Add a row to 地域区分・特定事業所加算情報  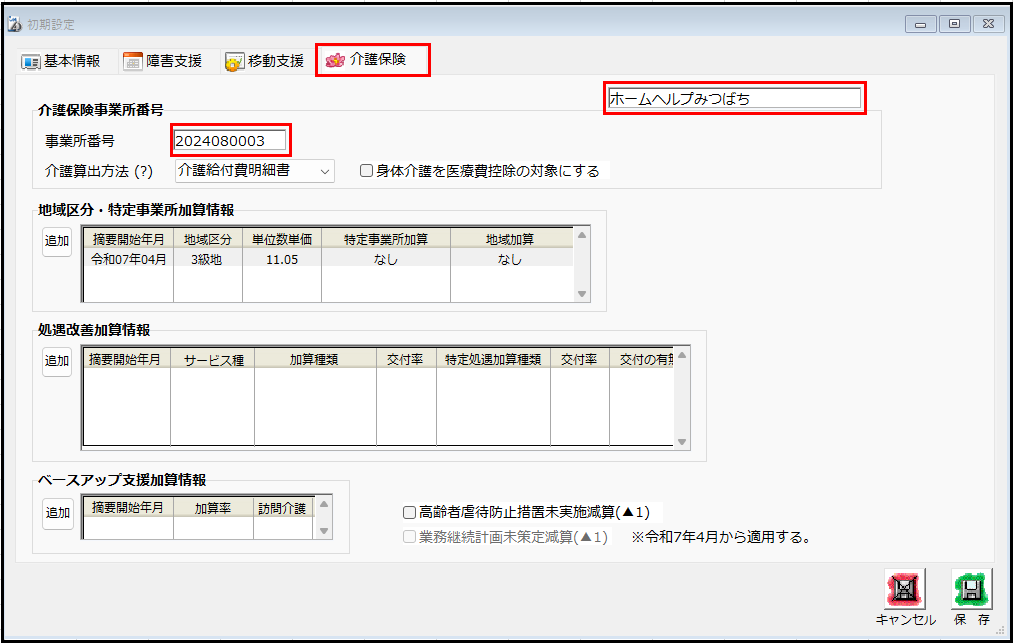57,241
